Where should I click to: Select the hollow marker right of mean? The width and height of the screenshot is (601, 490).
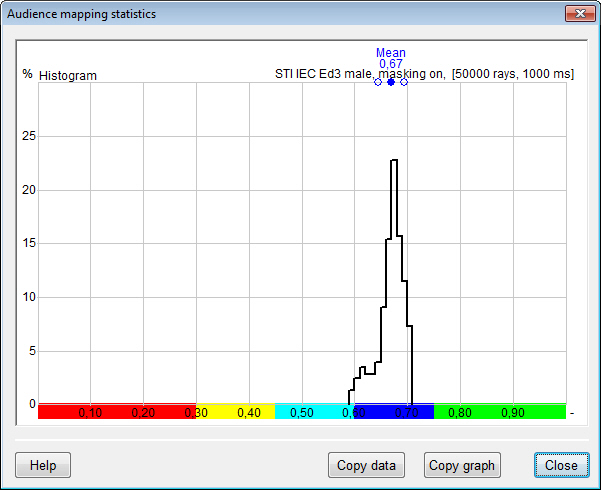tap(404, 82)
